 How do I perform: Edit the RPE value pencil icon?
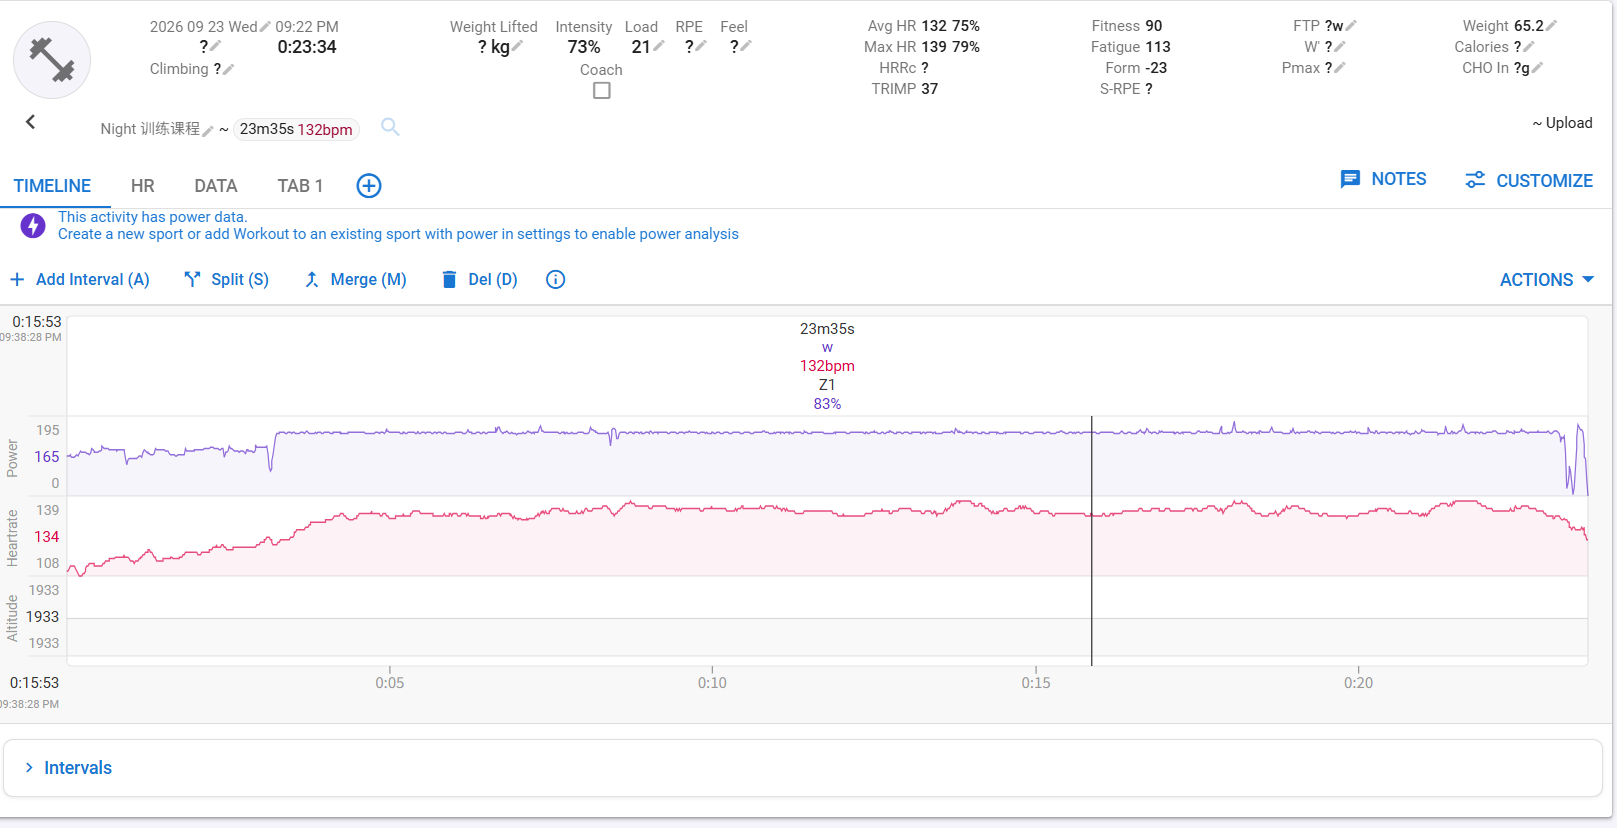tap(701, 46)
